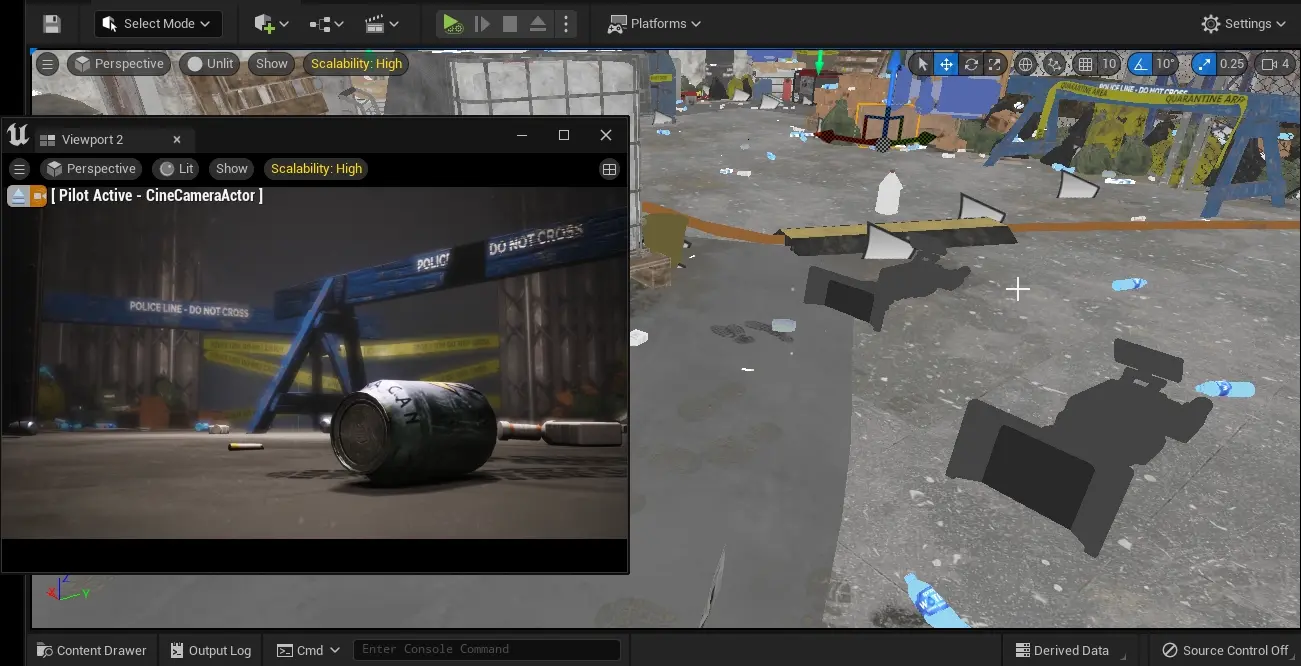Open the Viewport 2 hamburger options menu
1301x666 pixels.
19,169
